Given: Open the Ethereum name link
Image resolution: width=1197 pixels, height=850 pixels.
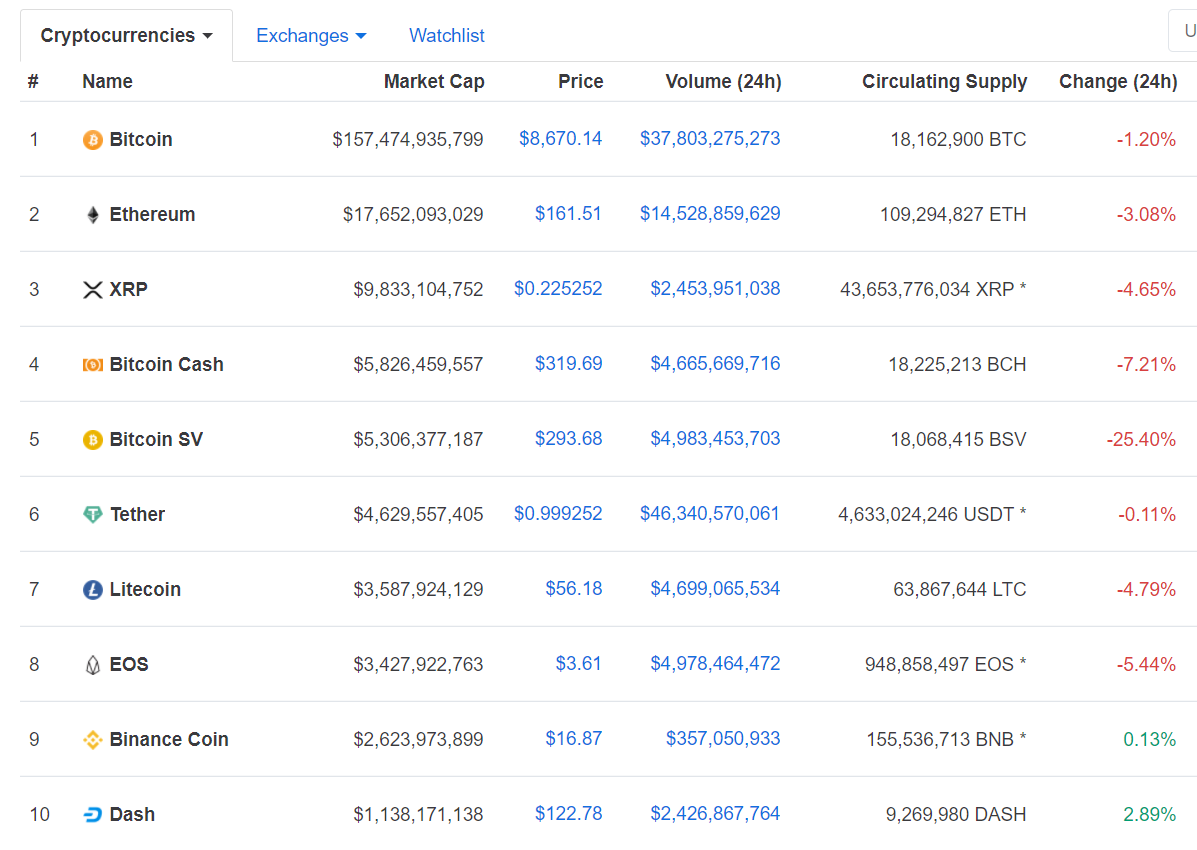Looking at the screenshot, I should click(x=153, y=215).
